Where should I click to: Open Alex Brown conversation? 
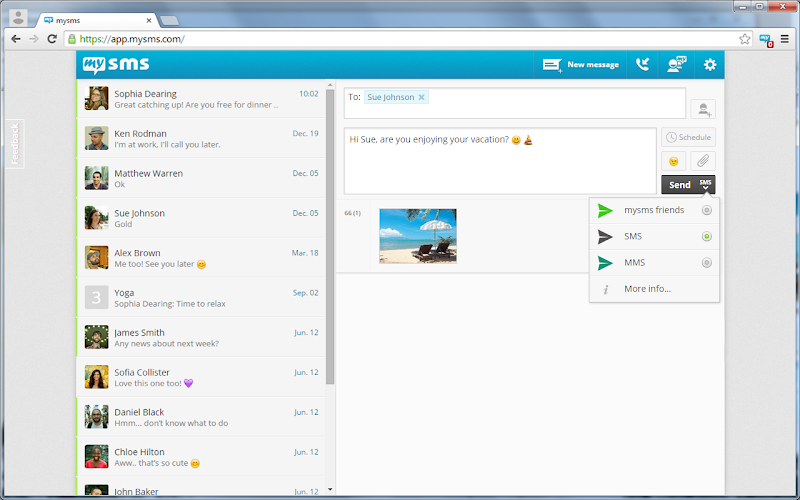(x=201, y=258)
